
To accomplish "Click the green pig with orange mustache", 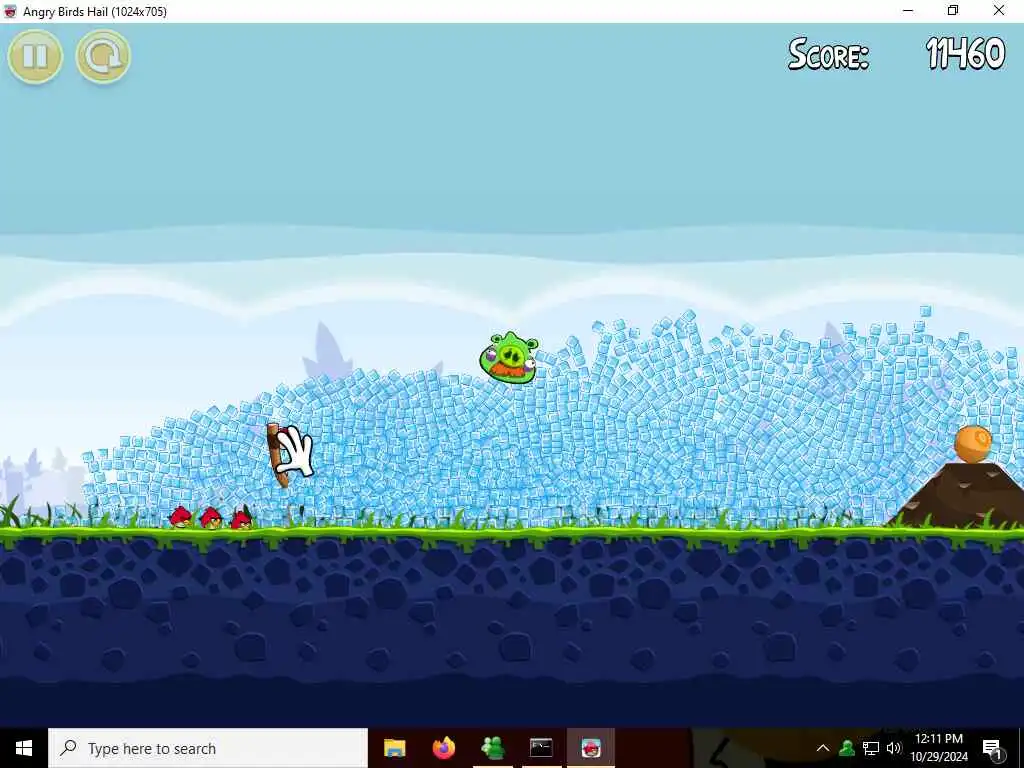I will (x=509, y=357).
